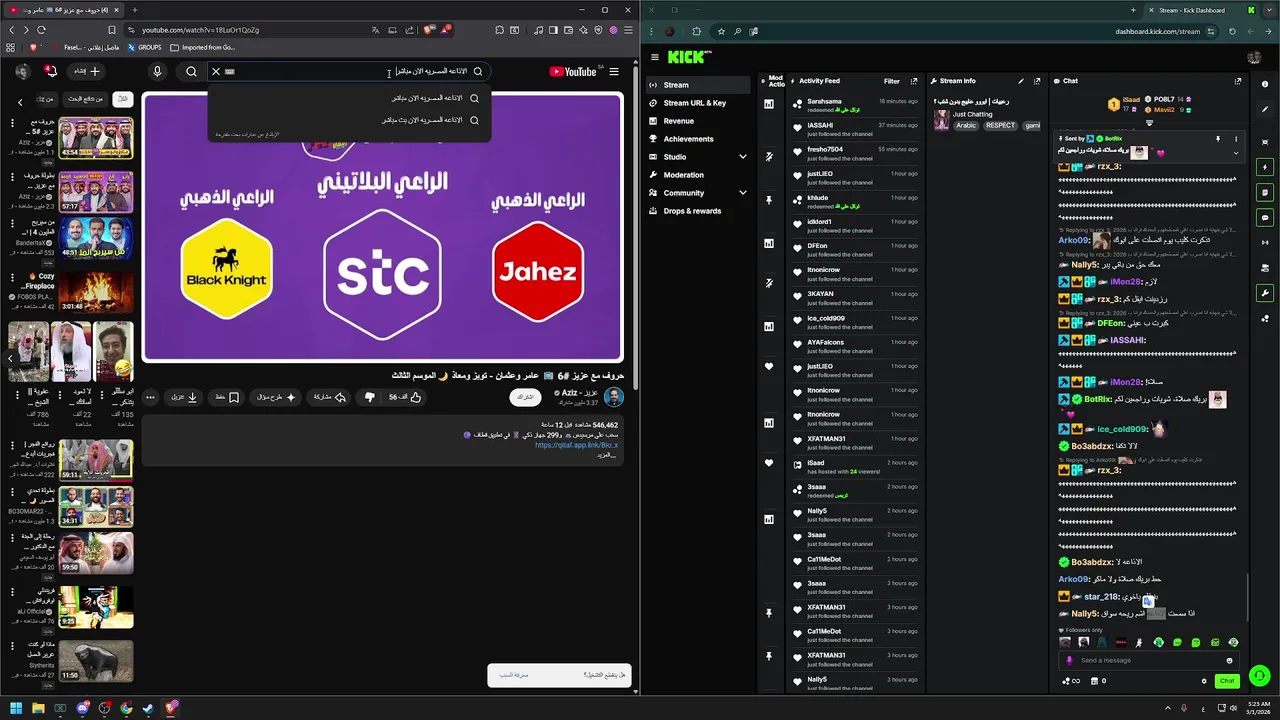1280x720 pixels.
Task: Open the chat emoji picker
Action: 1230,660
